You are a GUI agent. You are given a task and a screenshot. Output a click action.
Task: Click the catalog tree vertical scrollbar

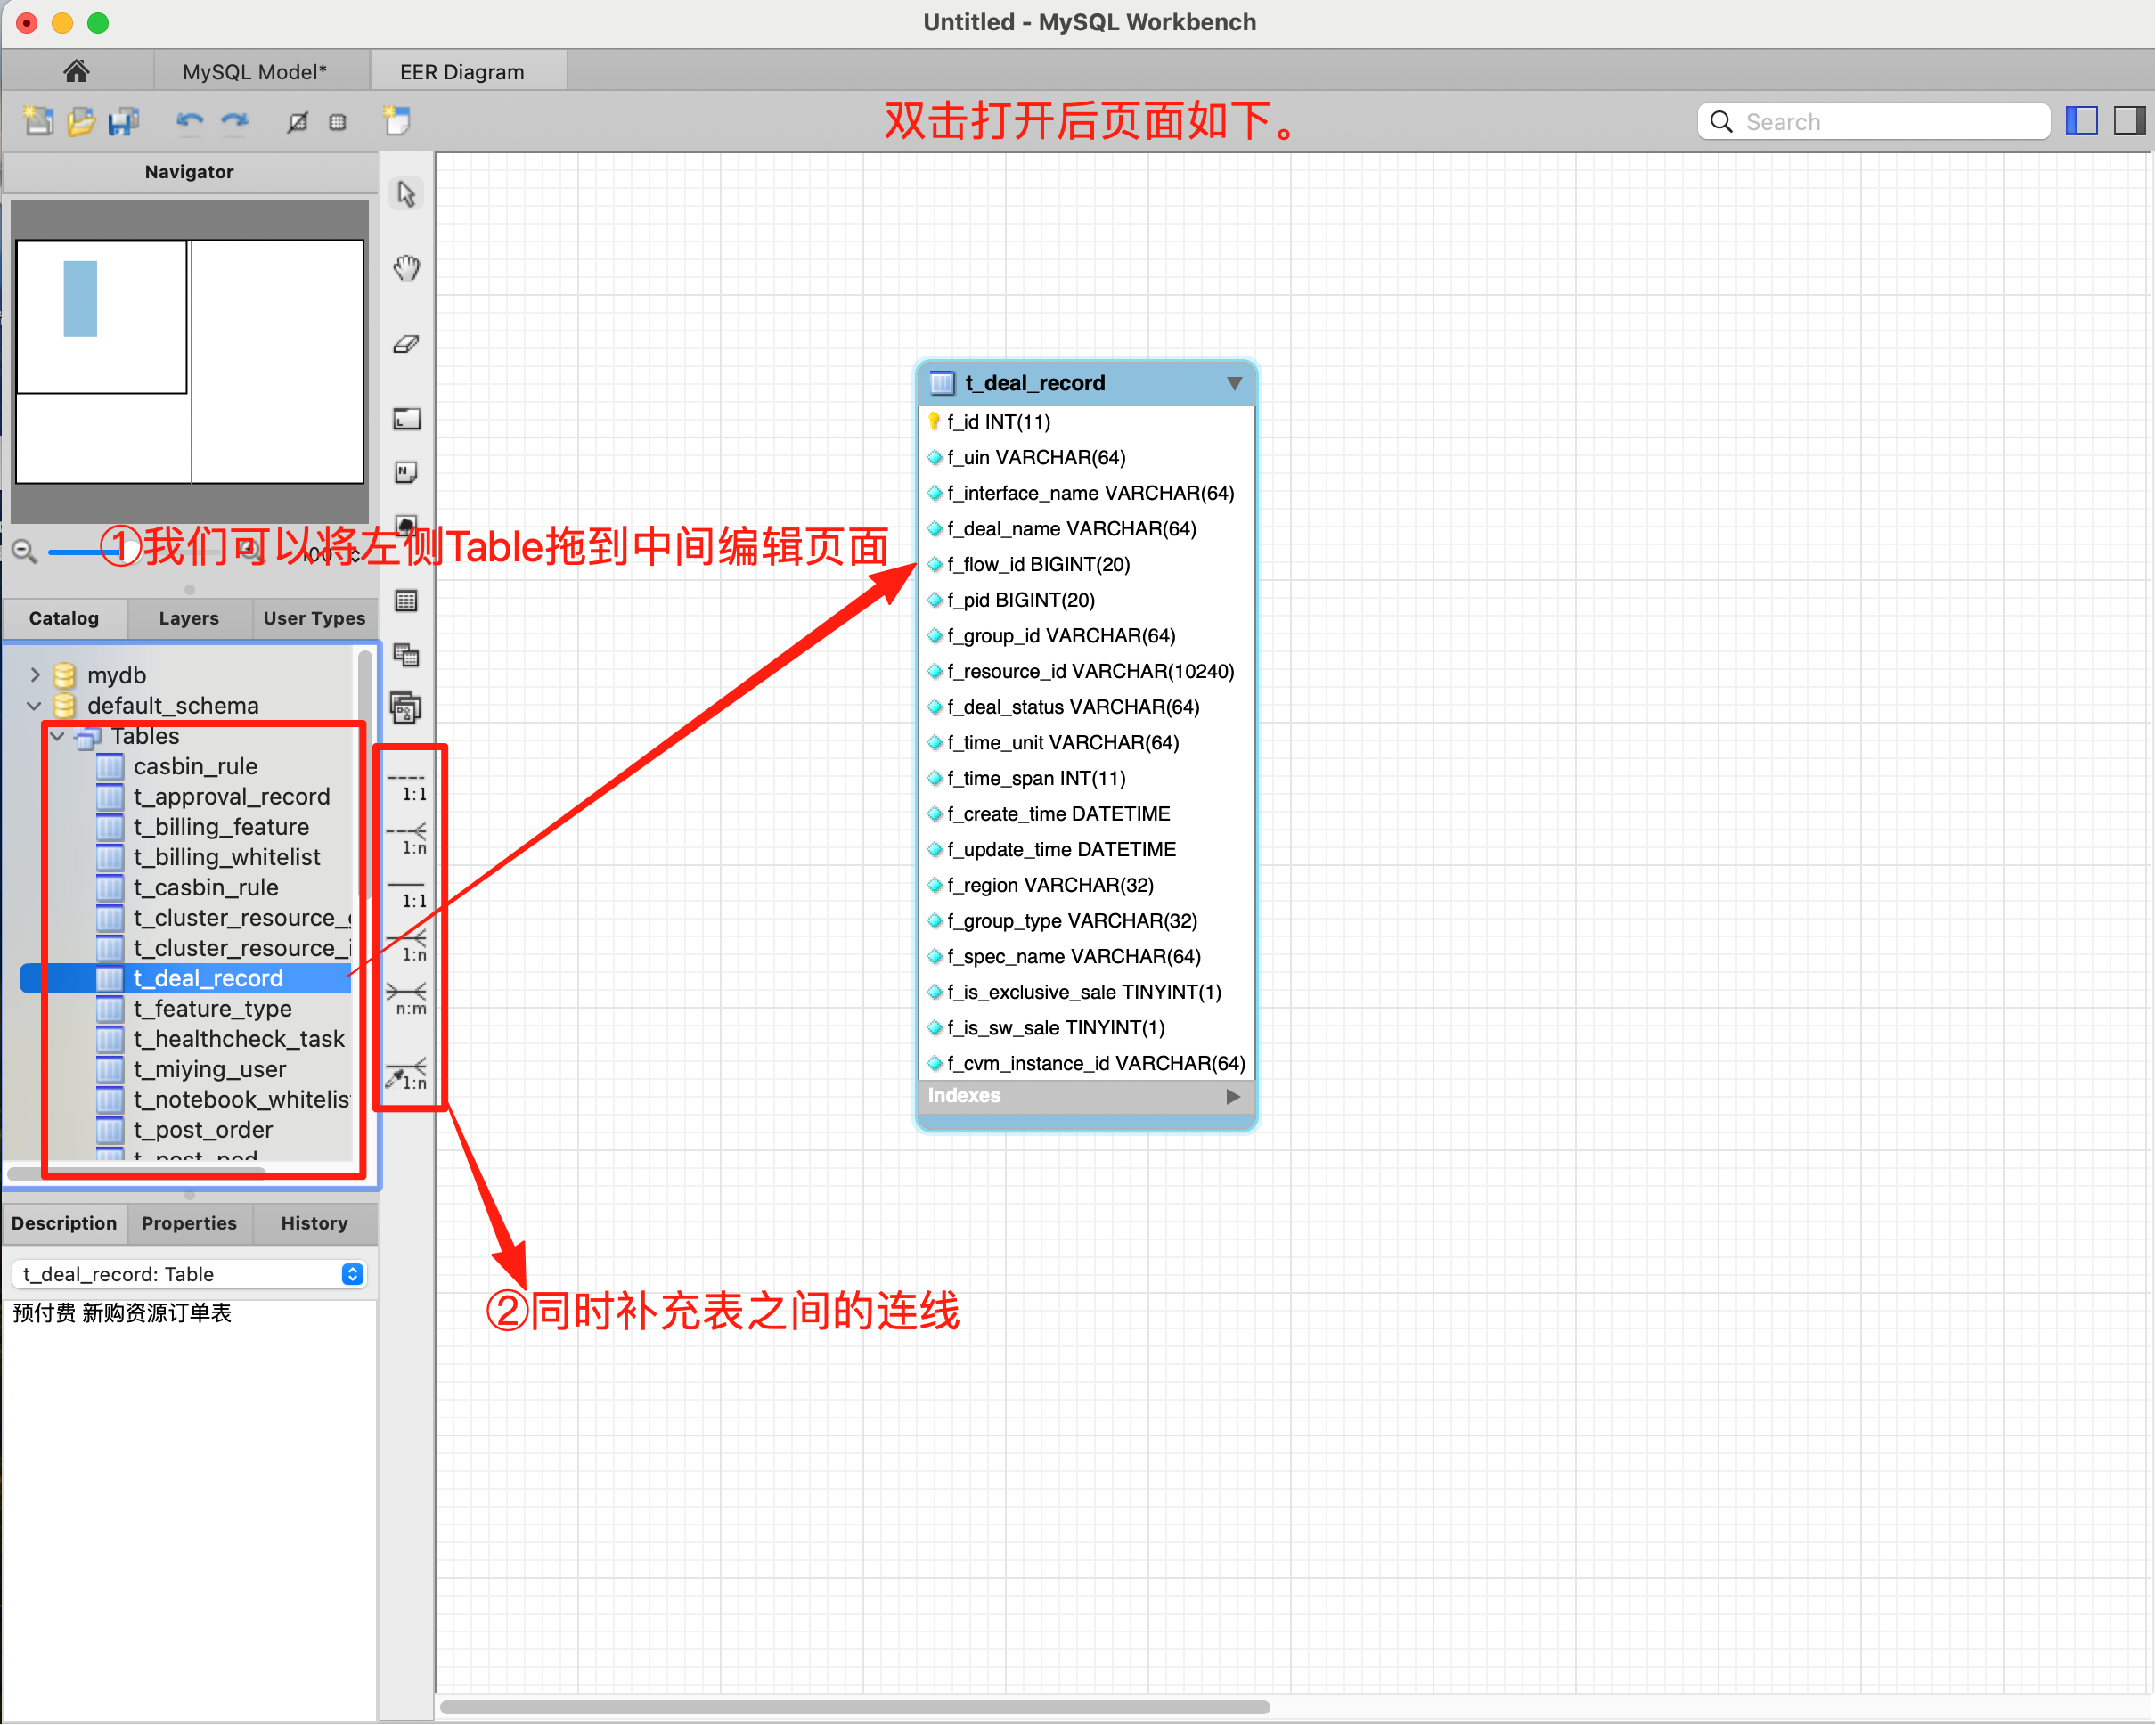pos(365,775)
